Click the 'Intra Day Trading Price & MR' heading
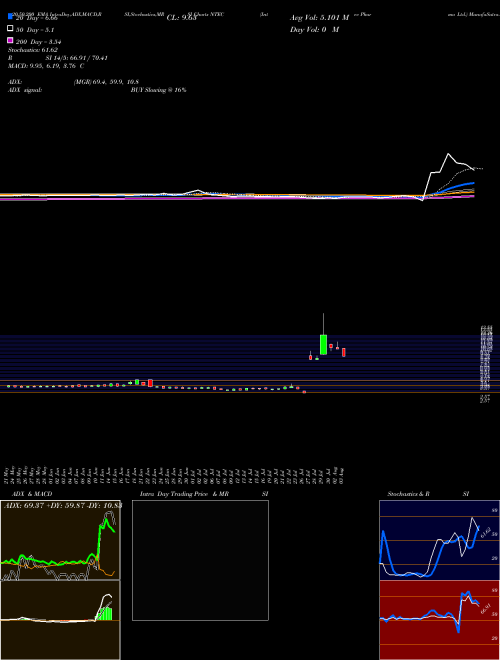Screen dimensions: 500x660 coord(184,494)
